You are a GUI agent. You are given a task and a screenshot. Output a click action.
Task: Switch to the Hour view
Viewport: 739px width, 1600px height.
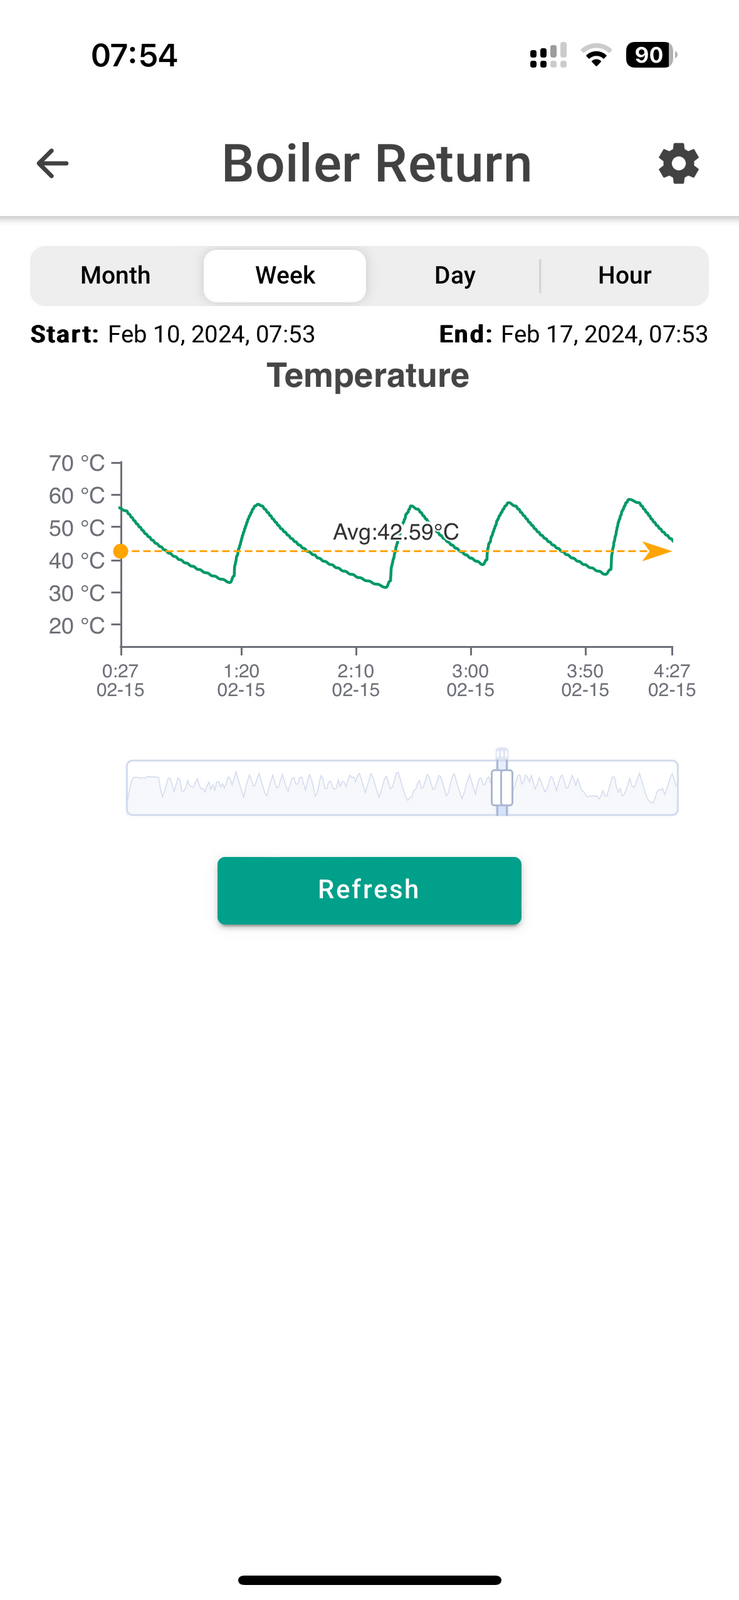624,275
